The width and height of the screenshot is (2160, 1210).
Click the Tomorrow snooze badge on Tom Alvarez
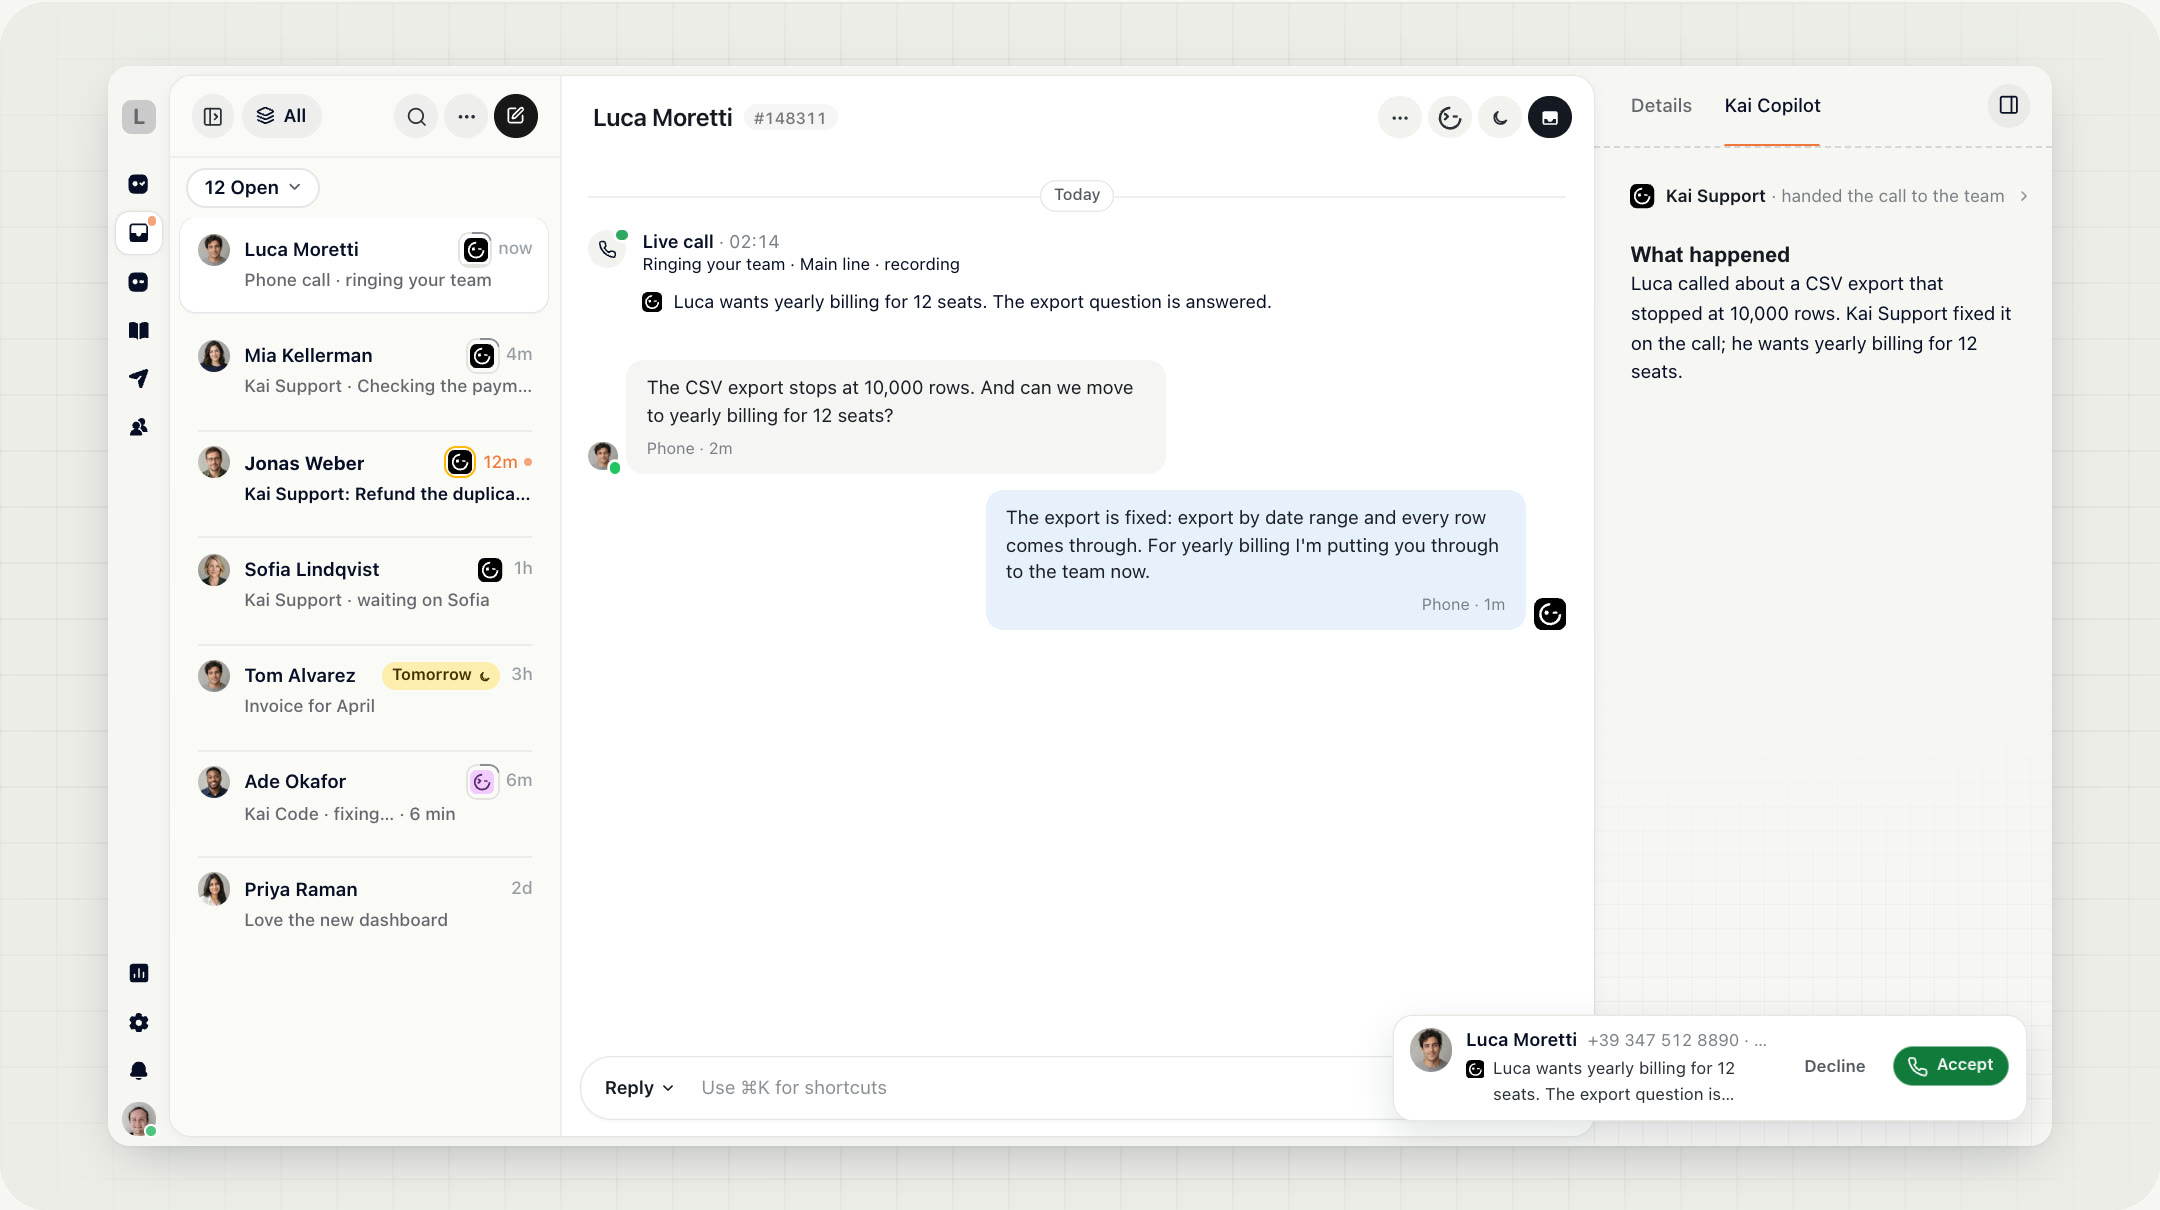click(x=440, y=675)
